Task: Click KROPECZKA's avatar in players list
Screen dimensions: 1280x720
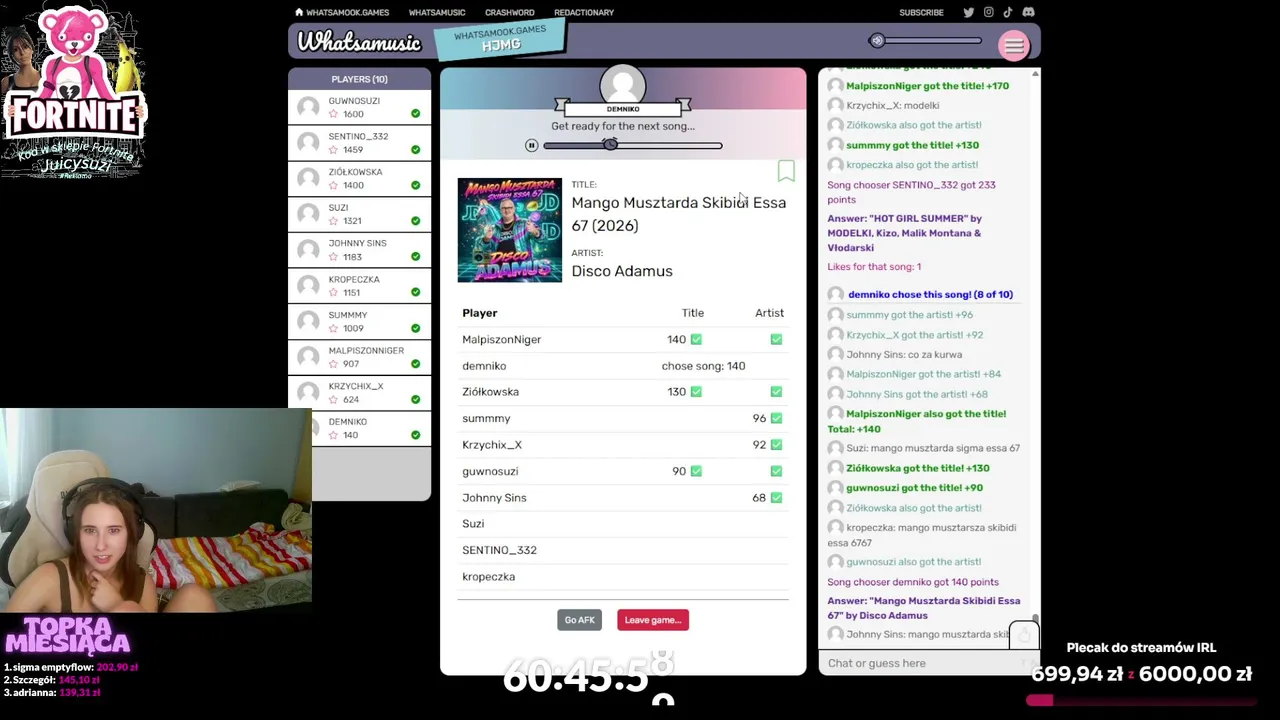Action: point(309,285)
